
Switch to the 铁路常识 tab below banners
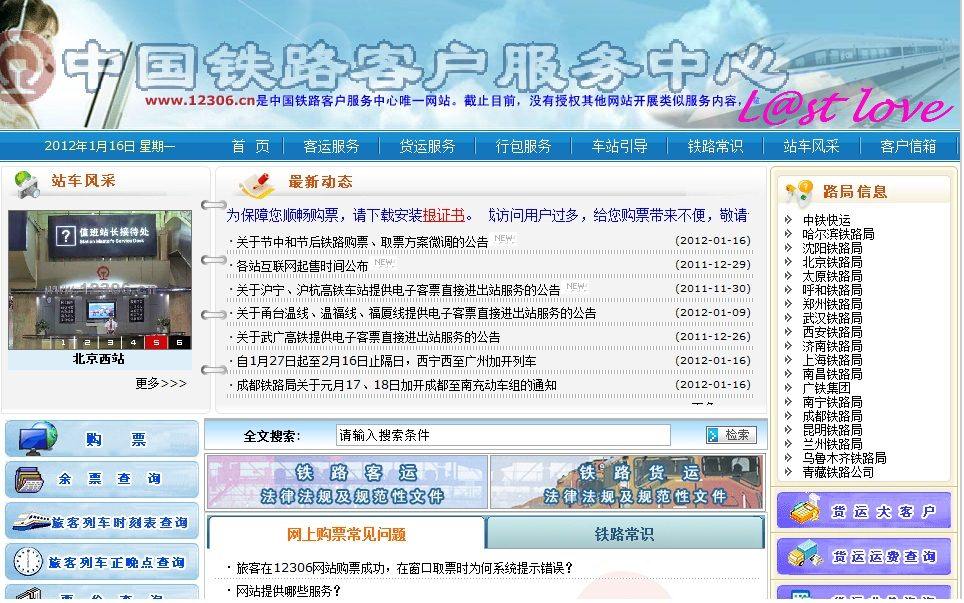[x=624, y=534]
